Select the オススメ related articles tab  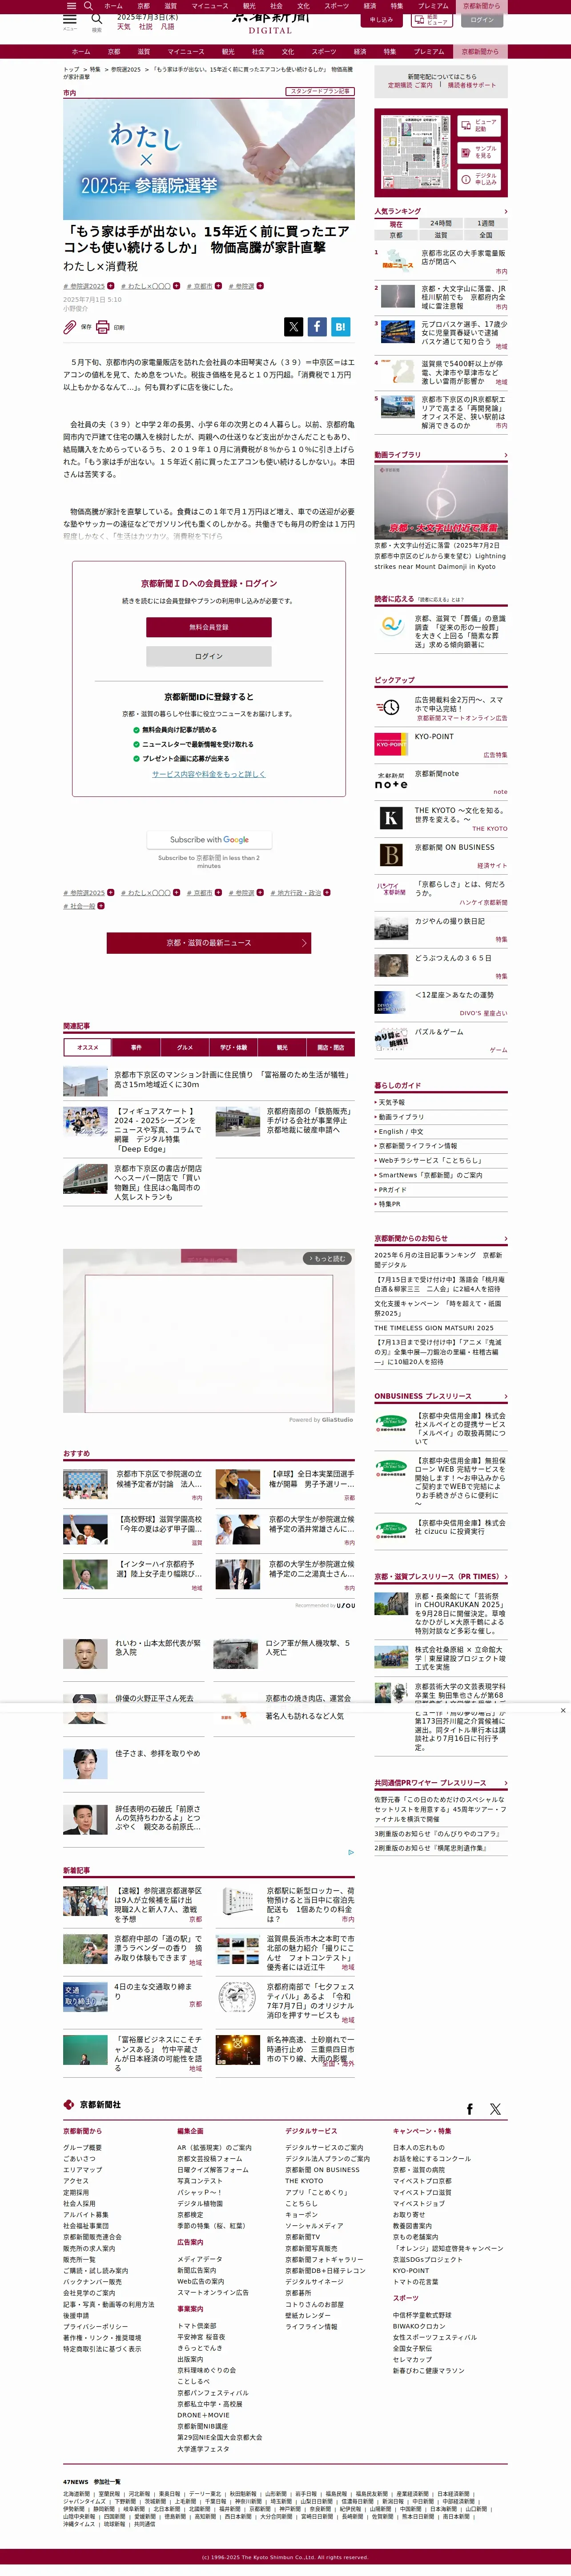[x=88, y=1047]
